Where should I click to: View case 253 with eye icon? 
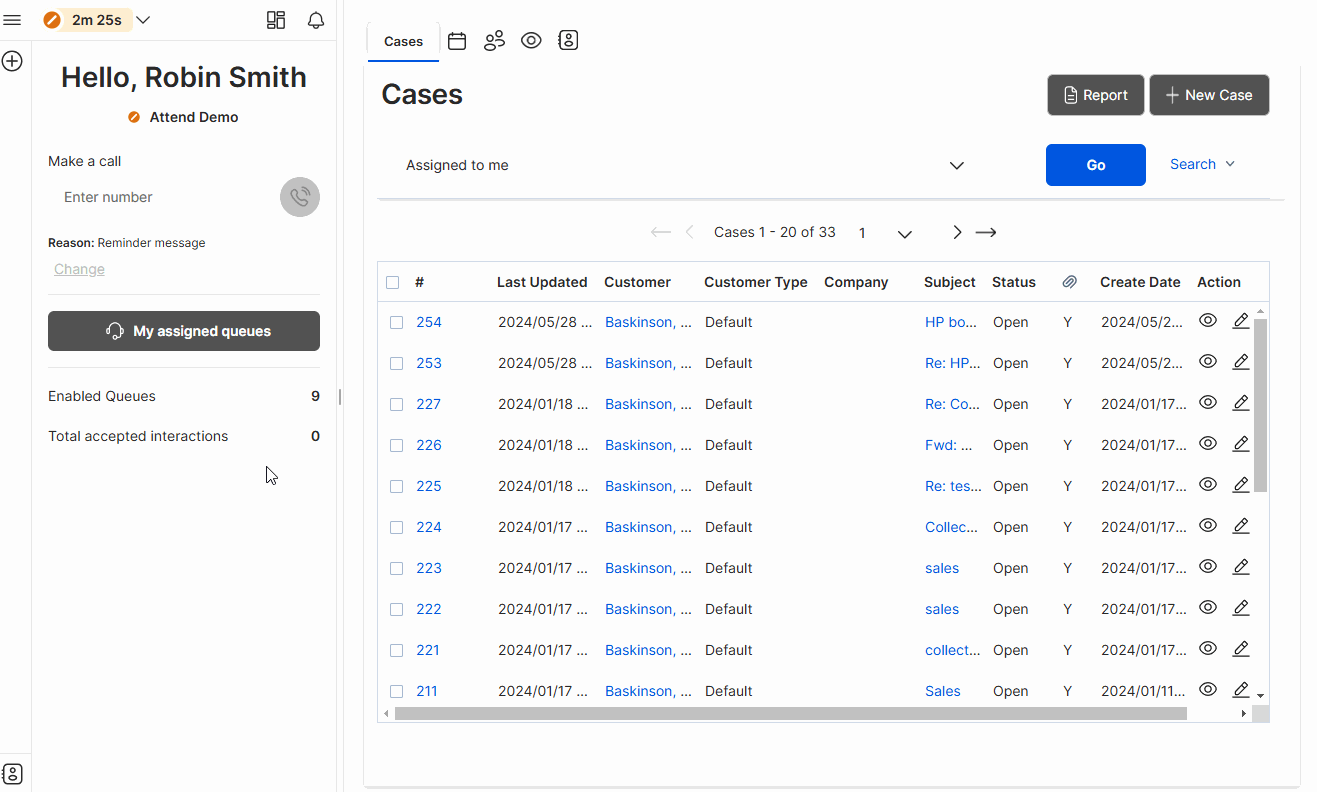point(1208,361)
